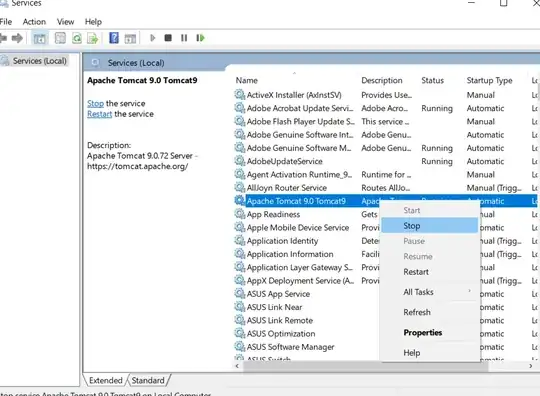Screen dimensions: 540x396
Task: Click the horizontal scrollbar right arrow
Action: (x=531, y=366)
